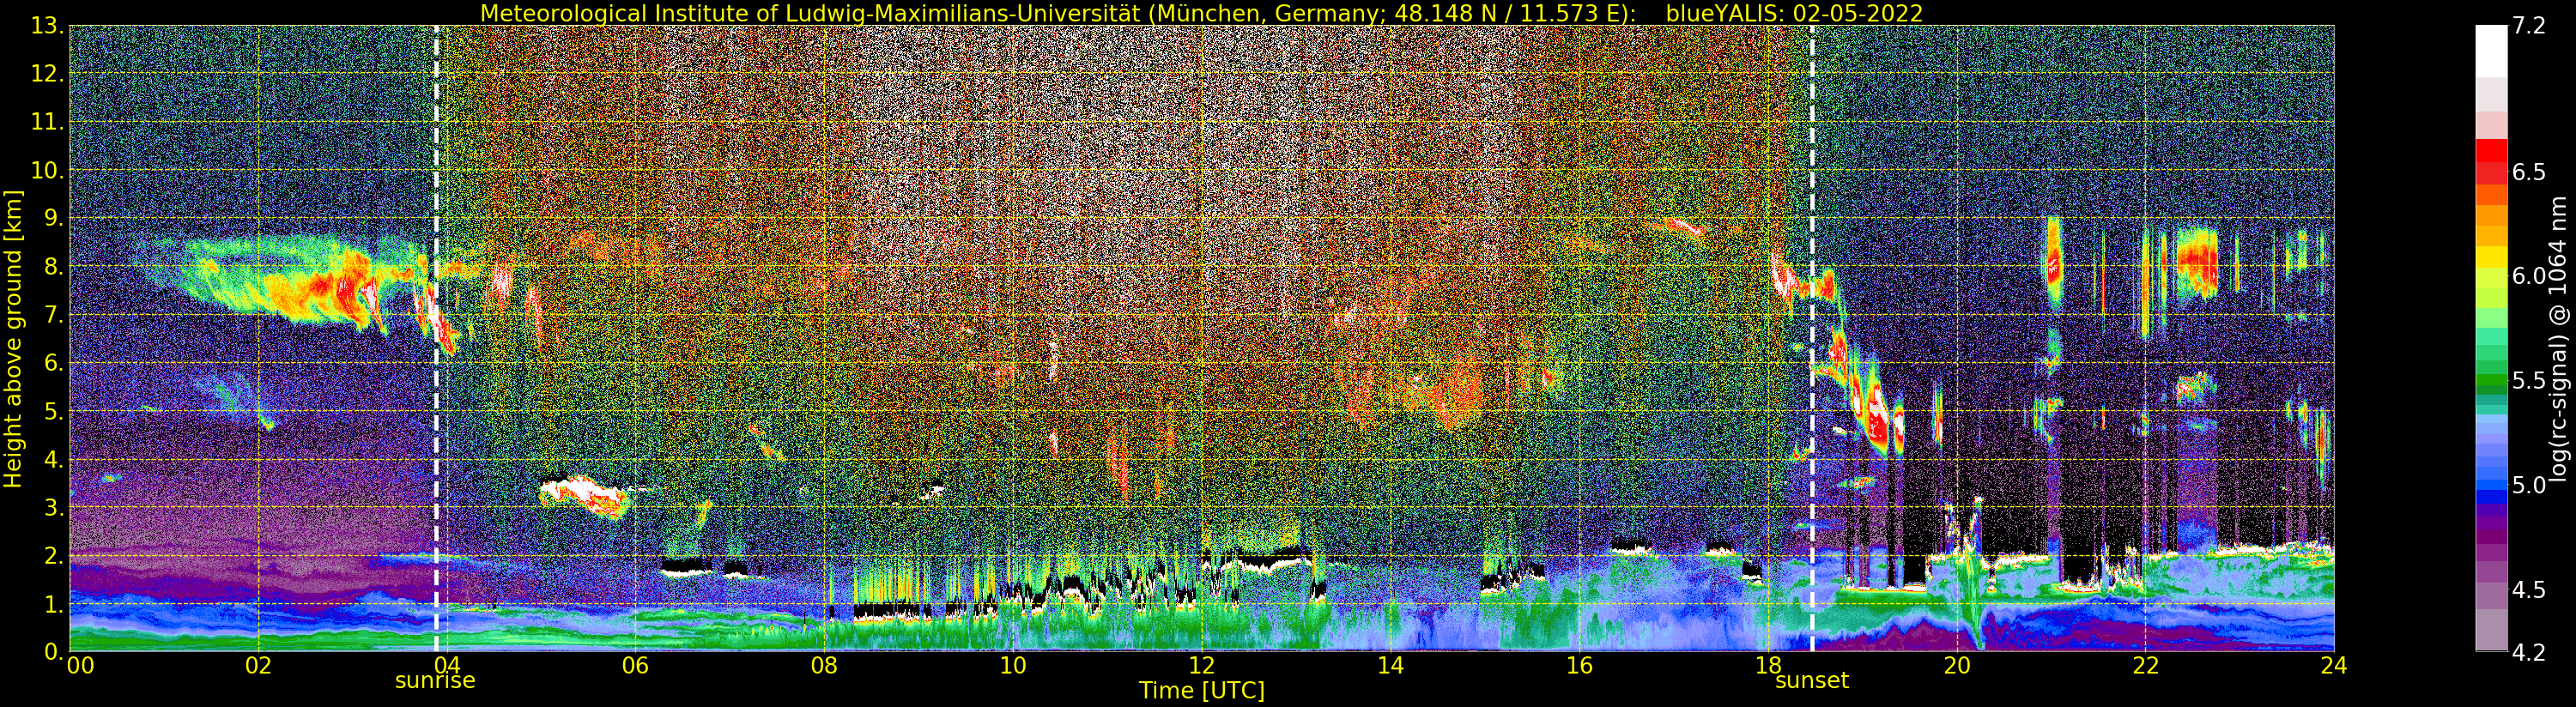Click the height axis tick label 7.
Screen dimensions: 2576x707
54,315
